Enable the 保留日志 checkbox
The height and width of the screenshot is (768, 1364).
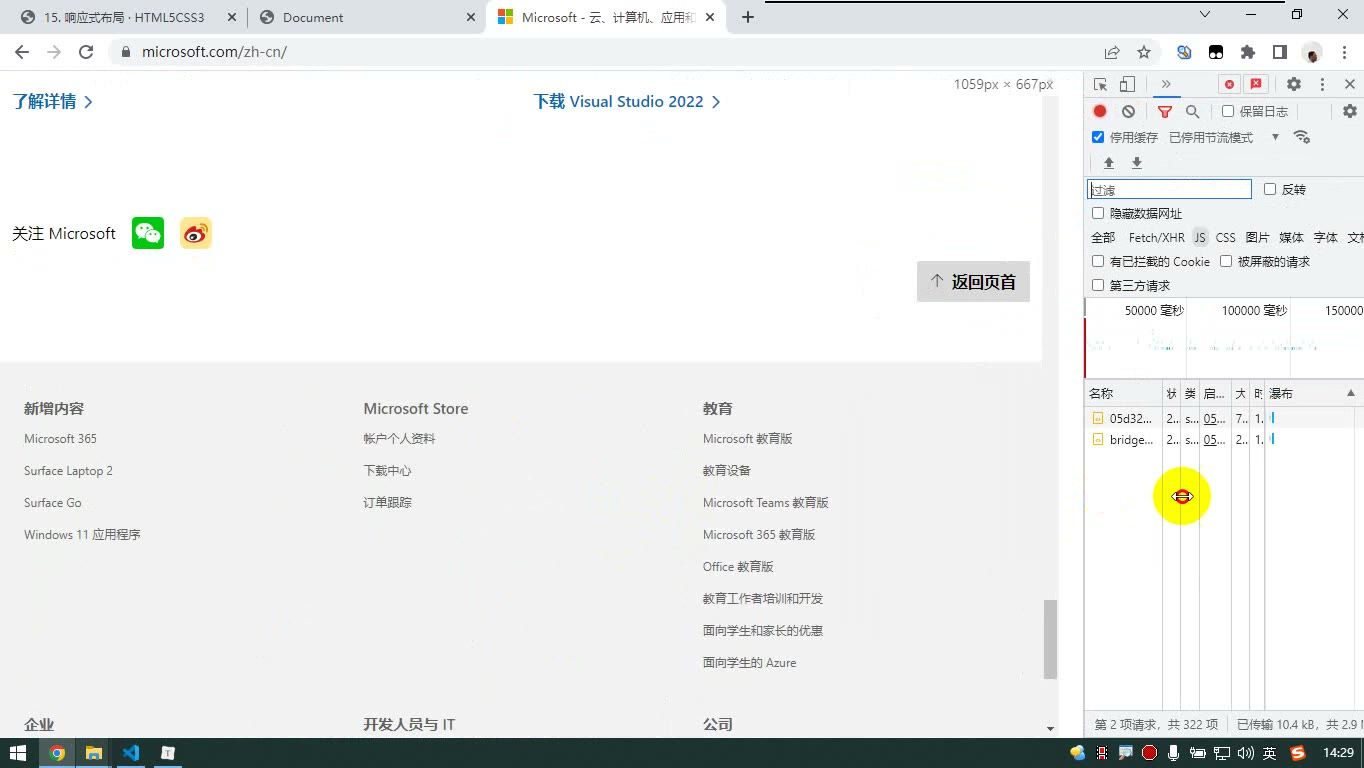tap(1228, 111)
